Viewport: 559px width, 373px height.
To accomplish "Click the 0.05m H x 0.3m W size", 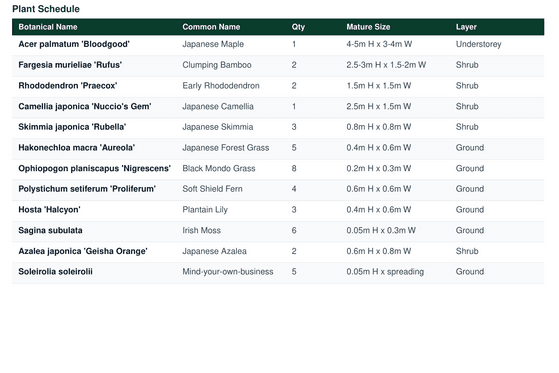I will click(381, 230).
